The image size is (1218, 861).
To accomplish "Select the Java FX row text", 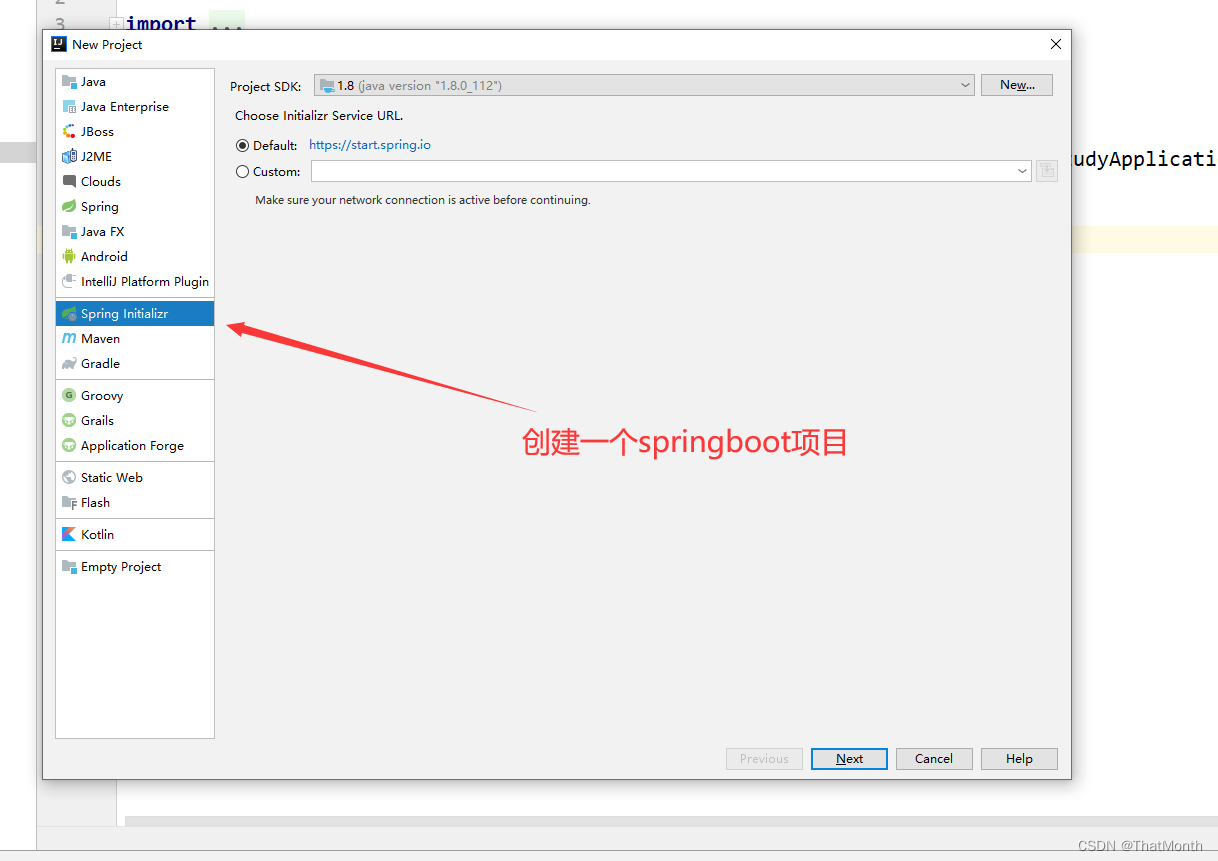I will click(102, 232).
